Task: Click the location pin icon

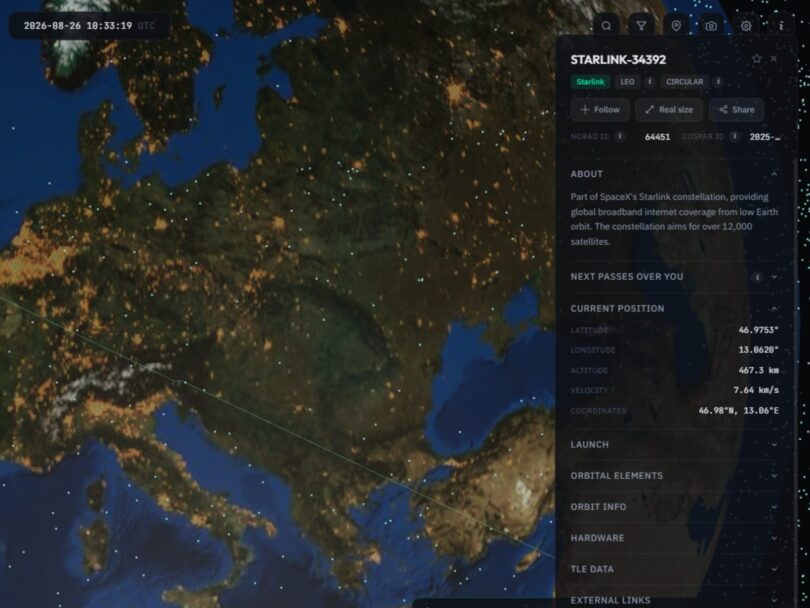Action: tap(676, 26)
